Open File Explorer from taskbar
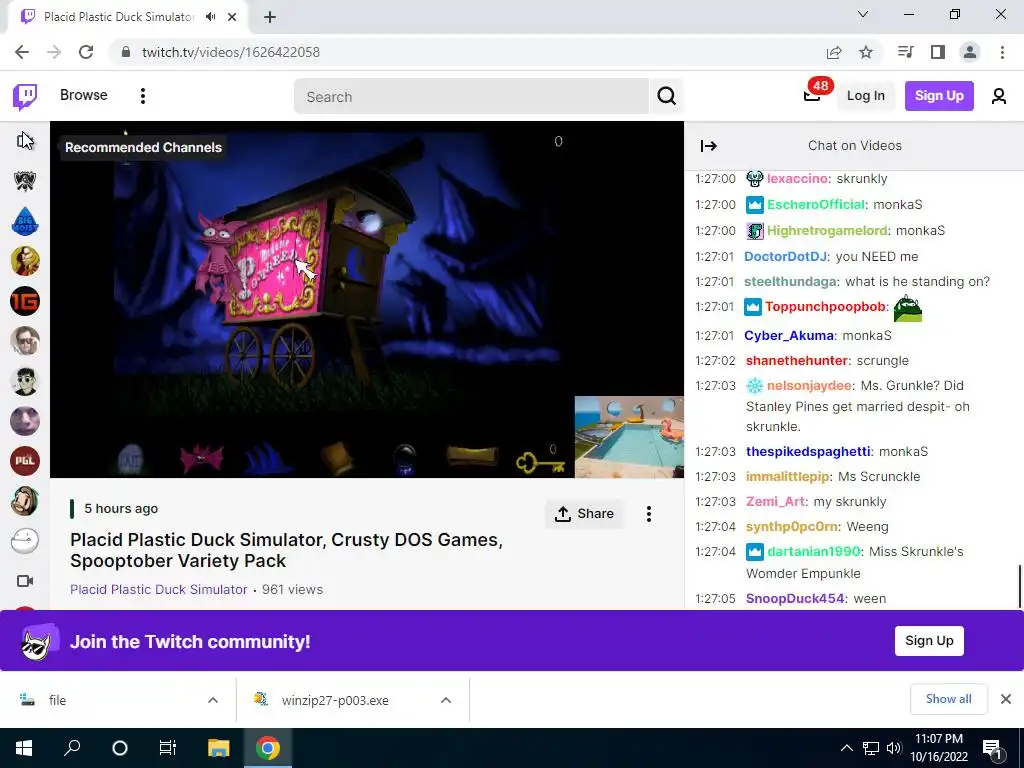Image resolution: width=1024 pixels, height=768 pixels. point(218,747)
